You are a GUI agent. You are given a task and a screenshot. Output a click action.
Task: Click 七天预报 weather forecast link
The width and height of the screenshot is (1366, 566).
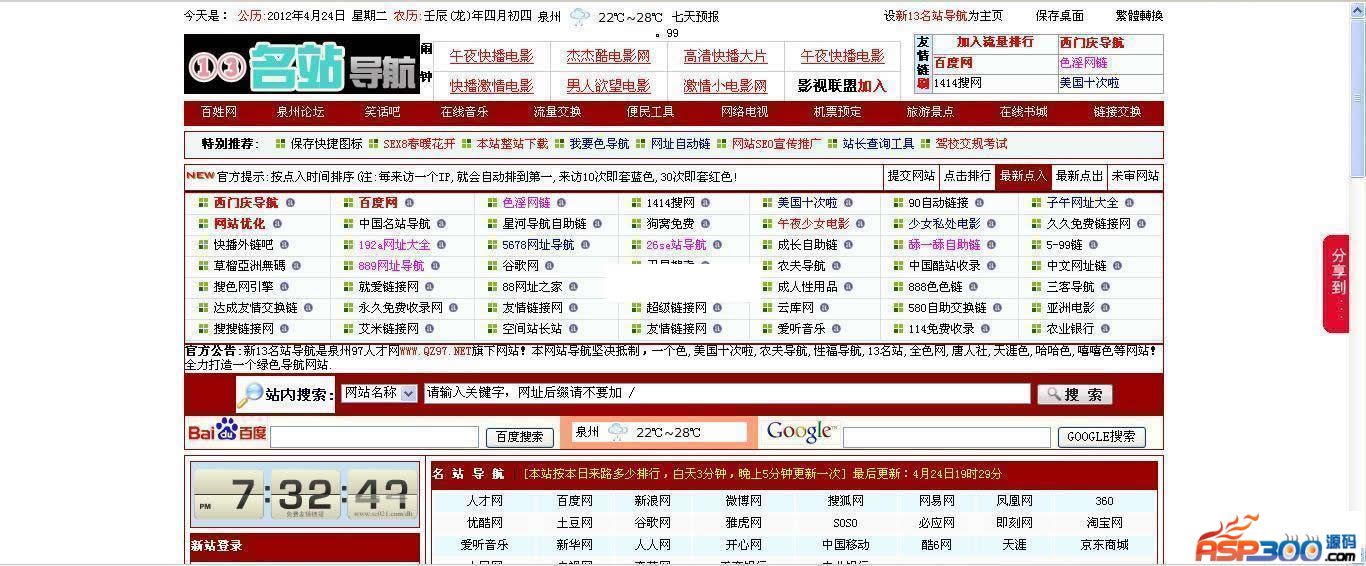pos(695,17)
